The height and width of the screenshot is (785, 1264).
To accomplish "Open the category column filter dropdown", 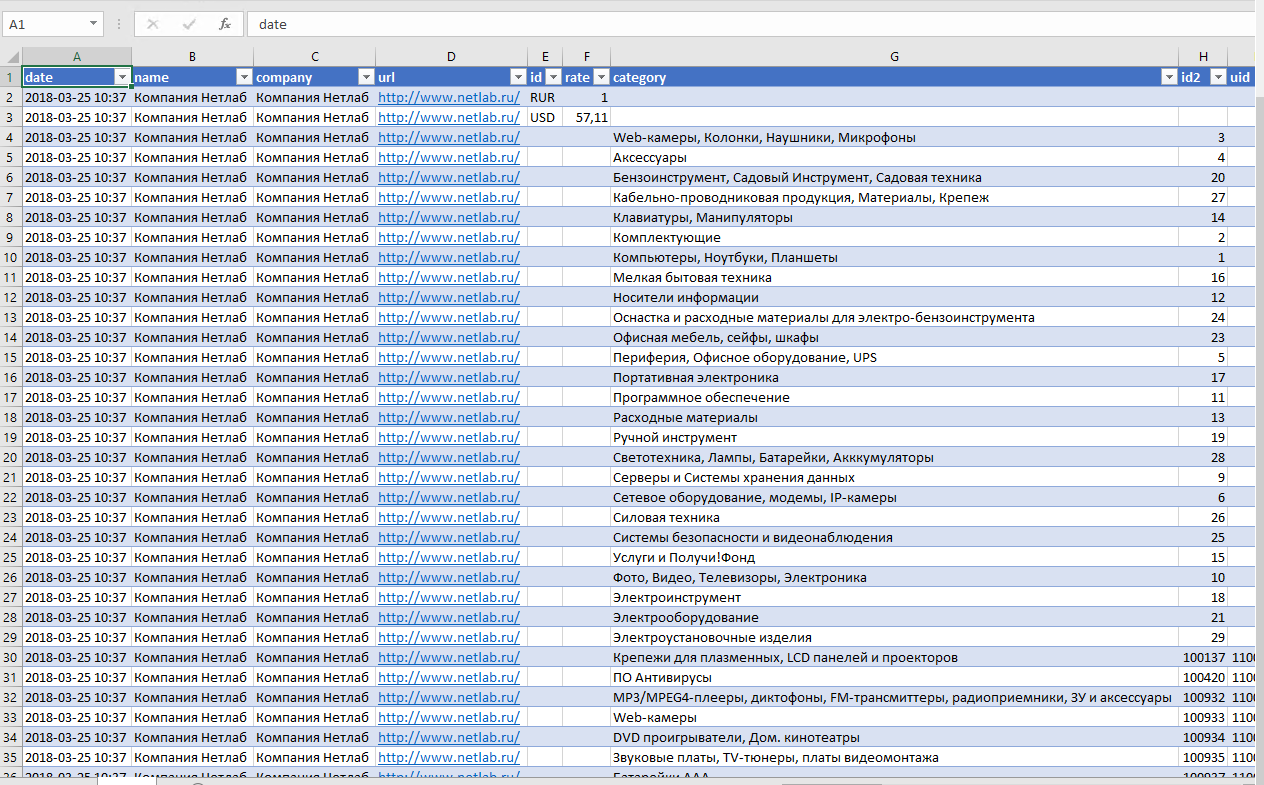I will [x=1169, y=77].
